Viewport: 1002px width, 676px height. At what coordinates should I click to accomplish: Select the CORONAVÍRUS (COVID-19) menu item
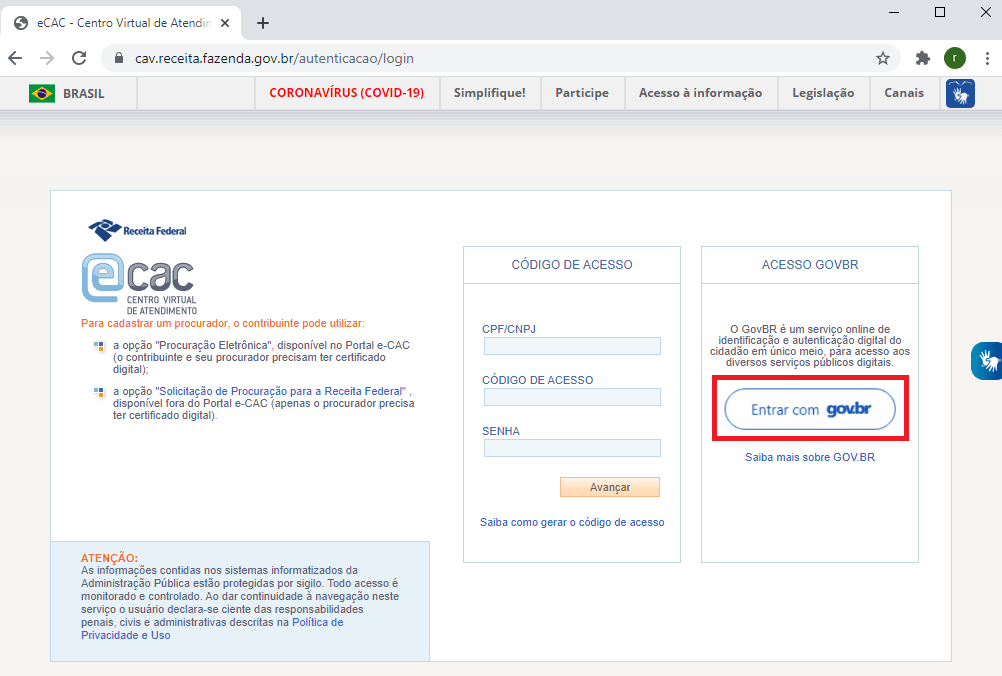[346, 92]
